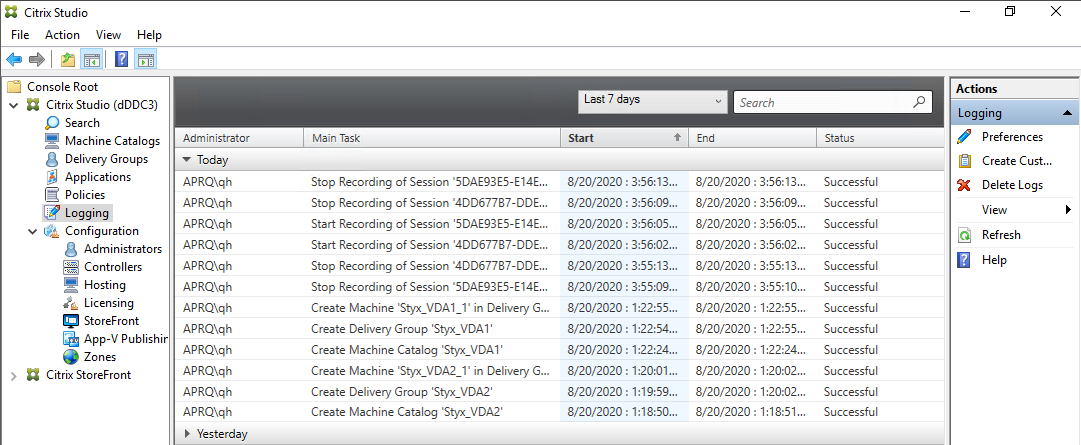
Task: Click inside the Search text field
Action: [x=820, y=102]
